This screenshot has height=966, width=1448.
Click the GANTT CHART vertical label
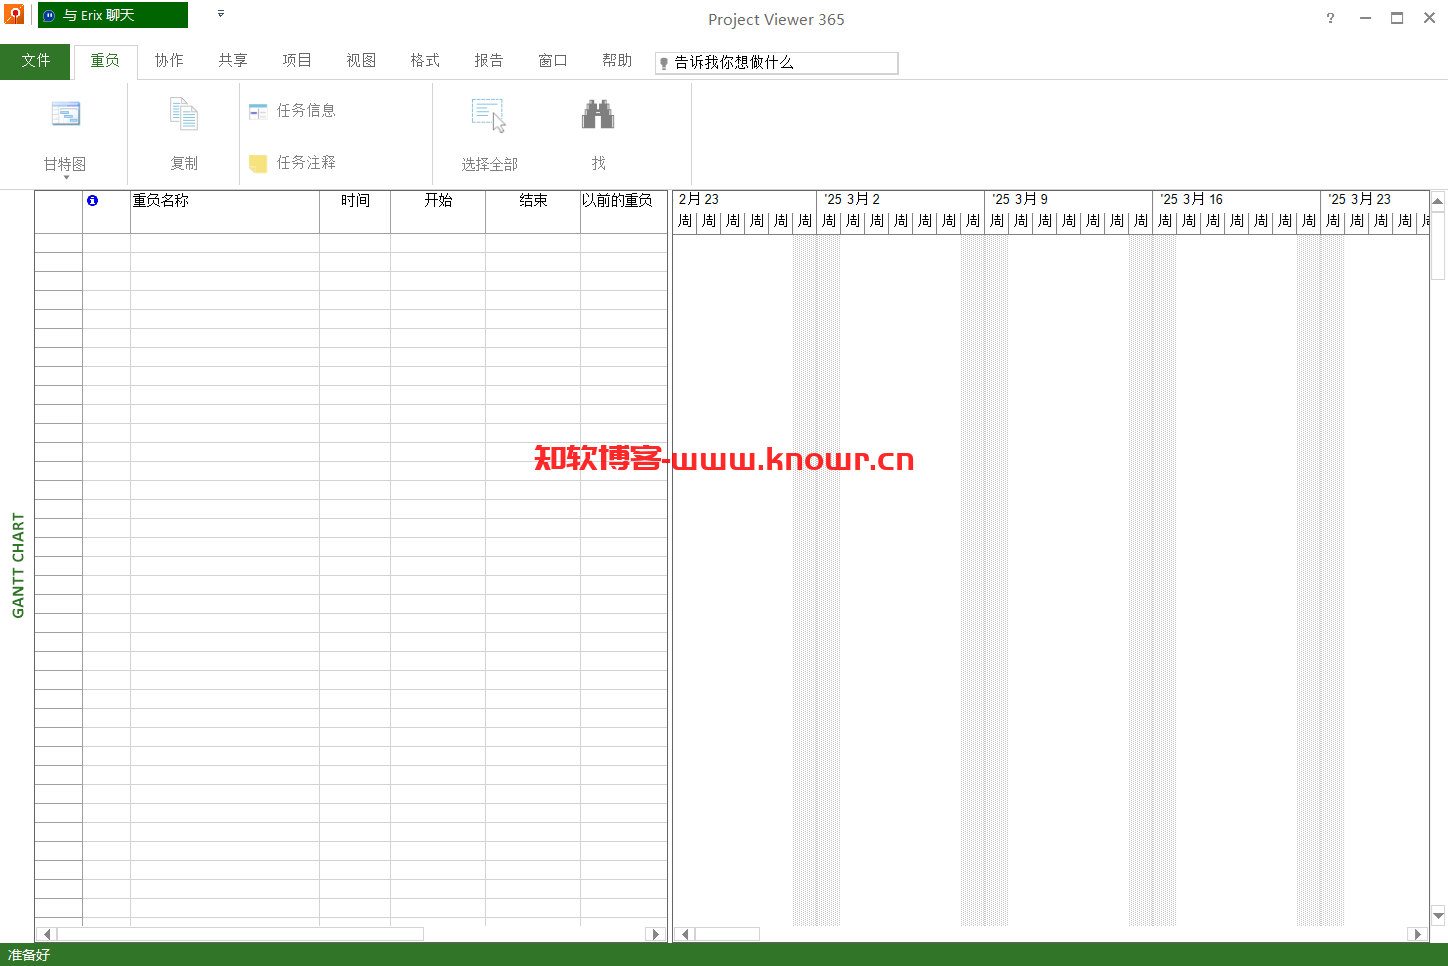(x=18, y=565)
